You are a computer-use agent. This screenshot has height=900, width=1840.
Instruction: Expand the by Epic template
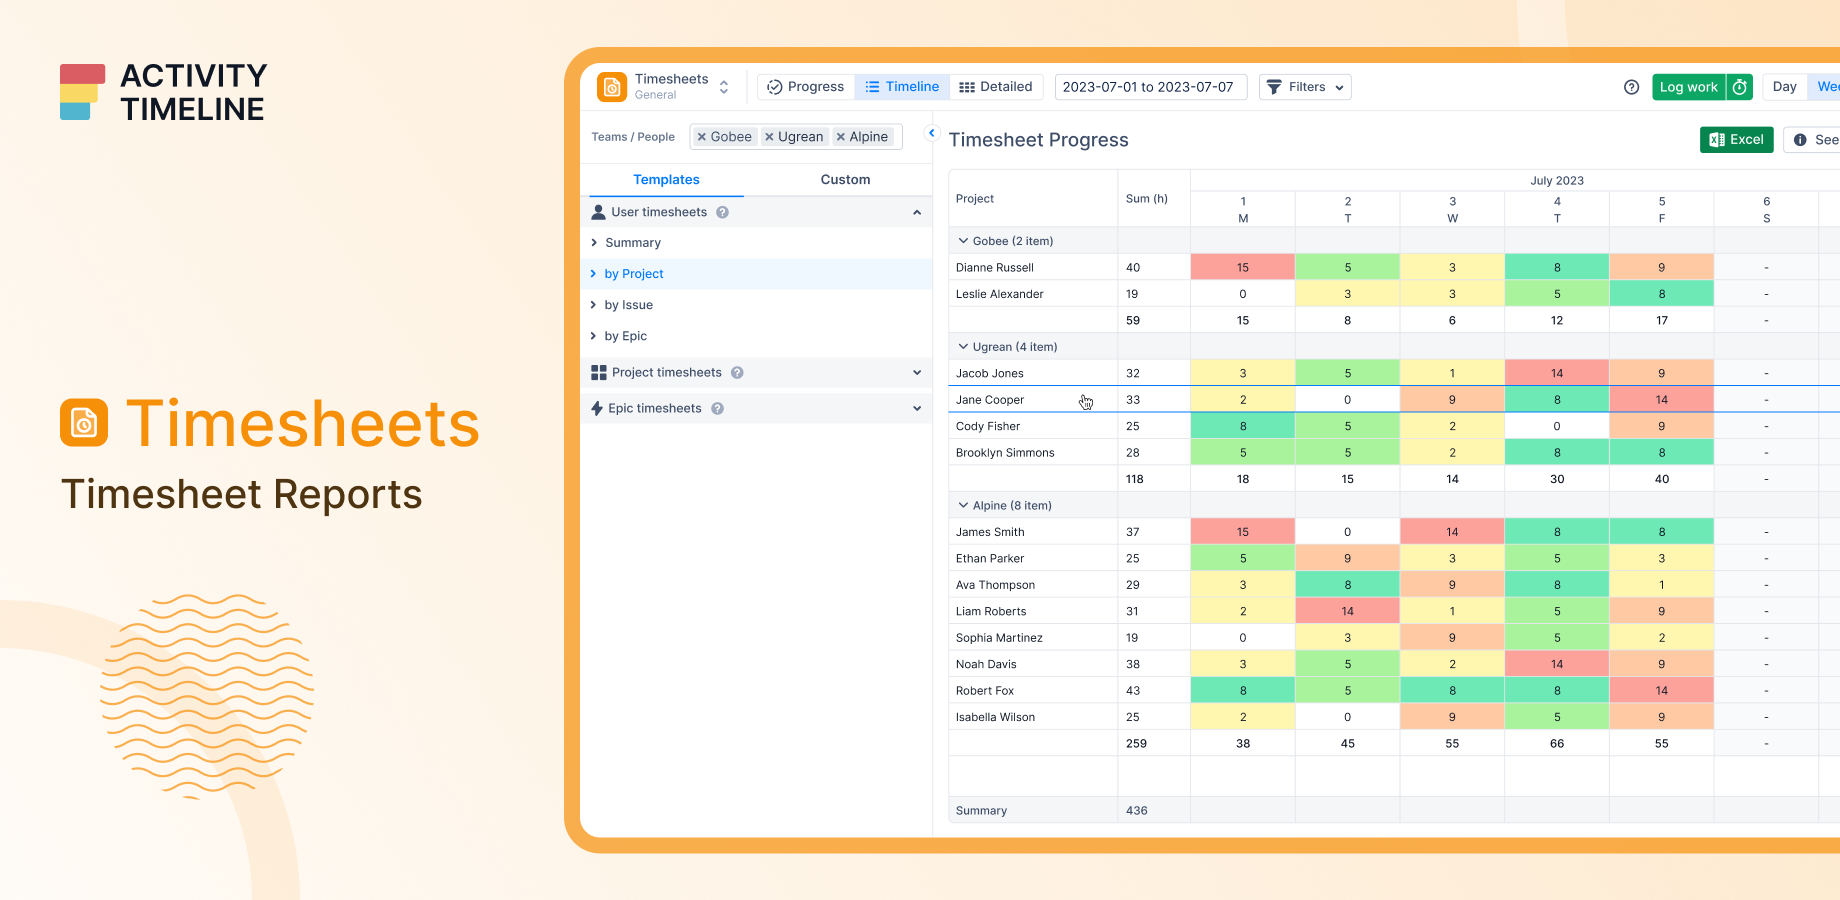(x=757, y=336)
